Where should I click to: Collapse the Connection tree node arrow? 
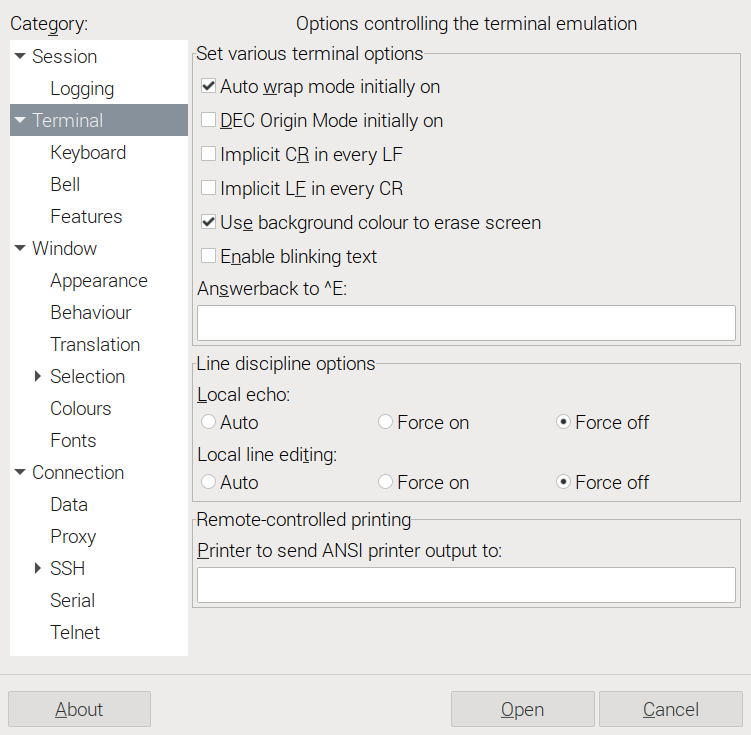click(x=20, y=472)
